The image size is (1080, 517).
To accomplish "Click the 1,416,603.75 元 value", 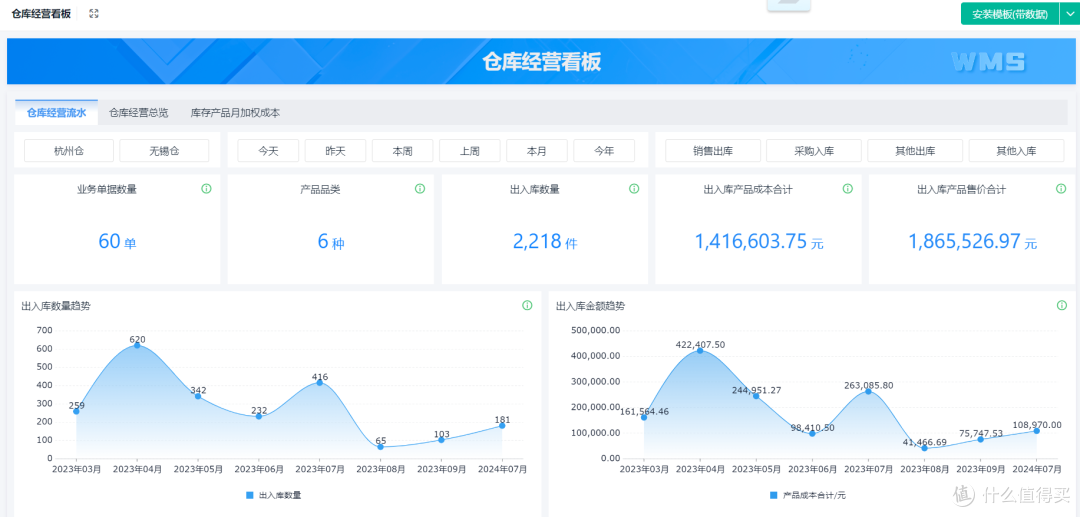I will (758, 241).
